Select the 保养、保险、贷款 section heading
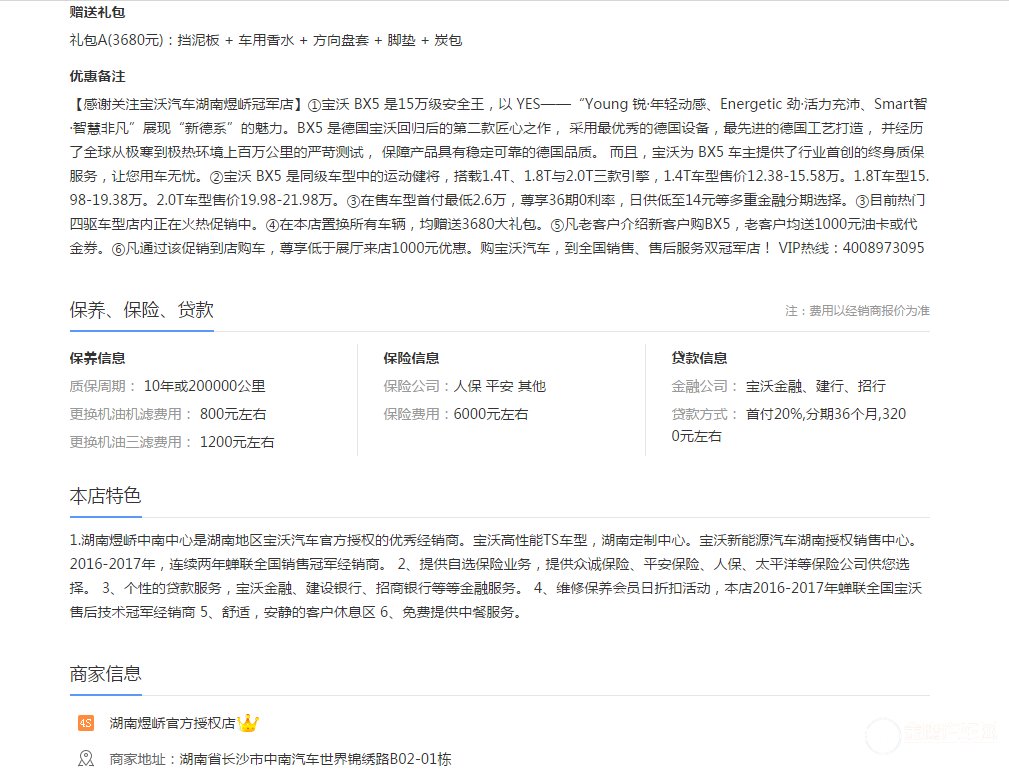 pyautogui.click(x=141, y=310)
